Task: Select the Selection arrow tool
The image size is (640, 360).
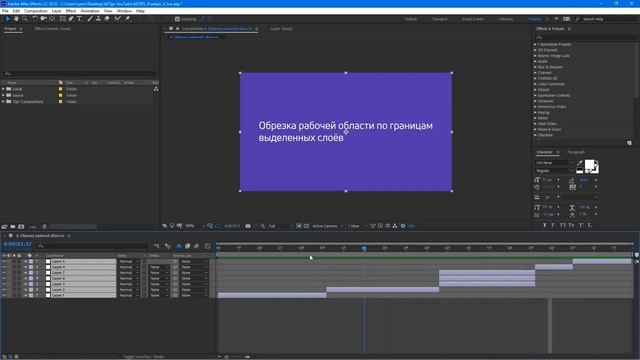Action: [x=7, y=19]
